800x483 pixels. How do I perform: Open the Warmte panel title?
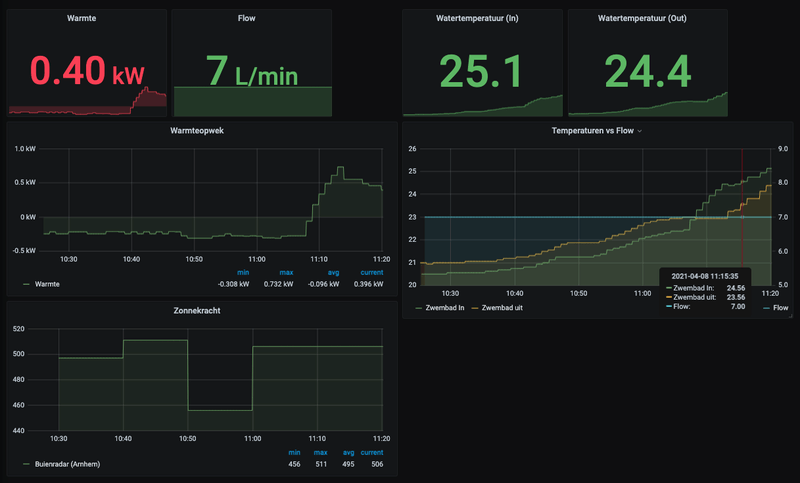click(x=81, y=18)
